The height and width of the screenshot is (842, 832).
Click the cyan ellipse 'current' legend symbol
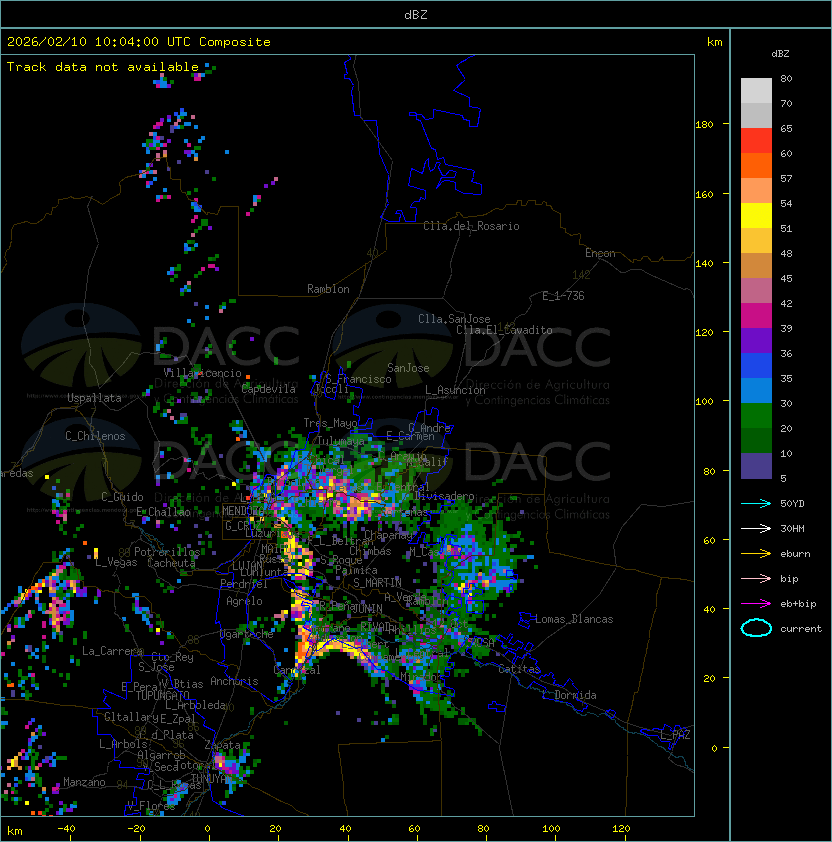tap(756, 628)
